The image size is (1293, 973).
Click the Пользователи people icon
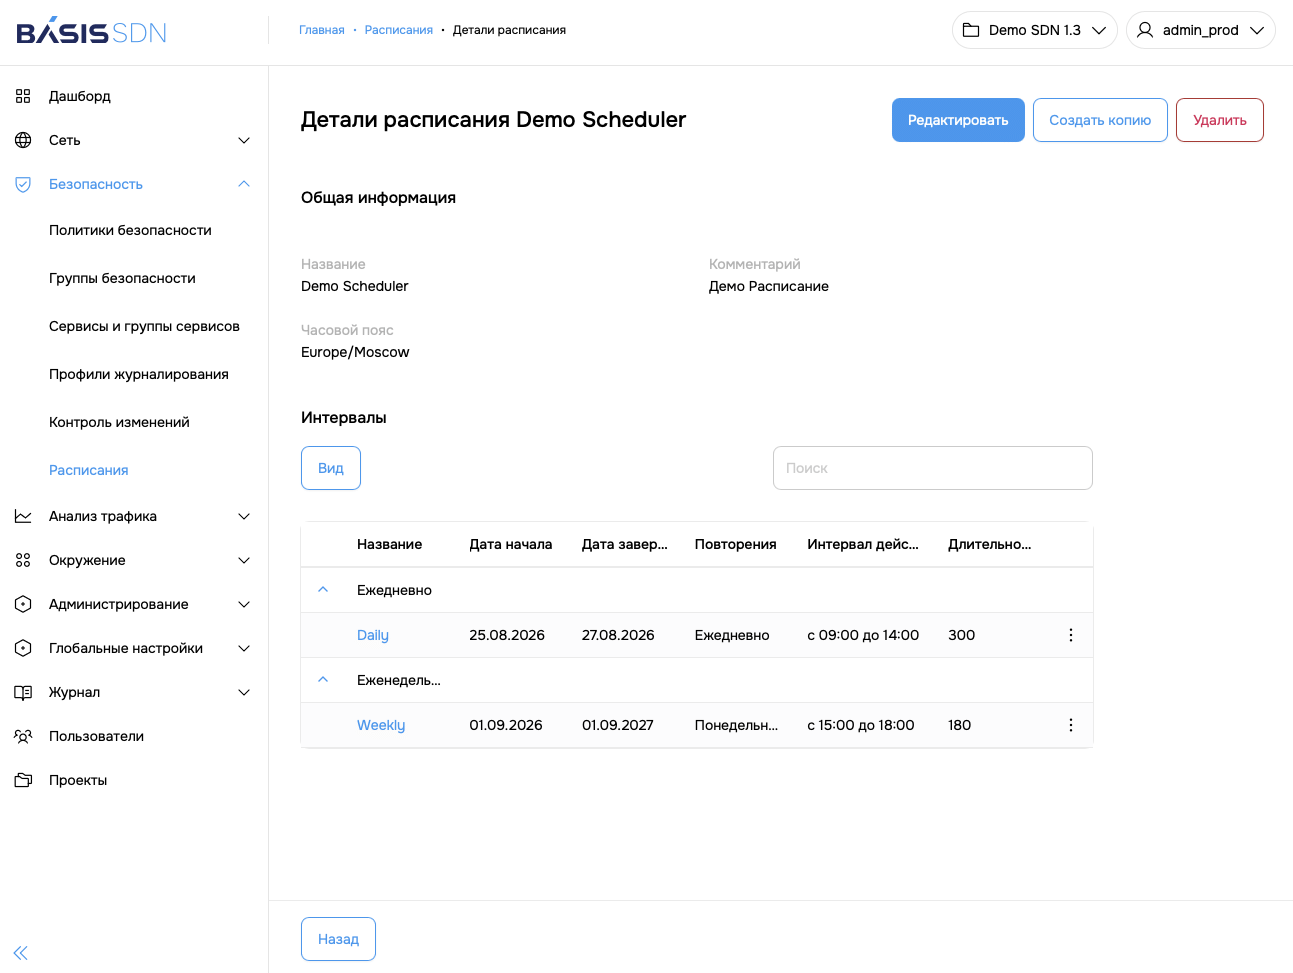pyautogui.click(x=23, y=736)
